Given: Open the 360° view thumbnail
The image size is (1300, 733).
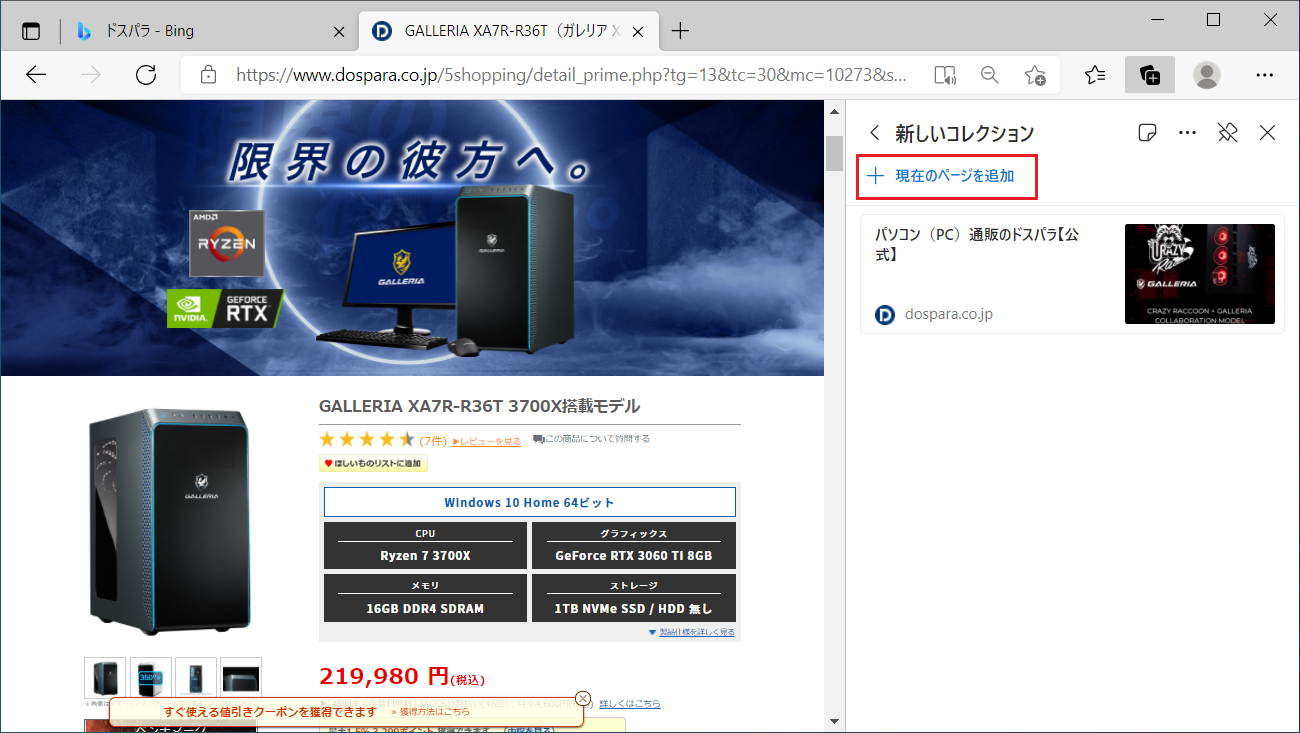Looking at the screenshot, I should pyautogui.click(x=150, y=677).
